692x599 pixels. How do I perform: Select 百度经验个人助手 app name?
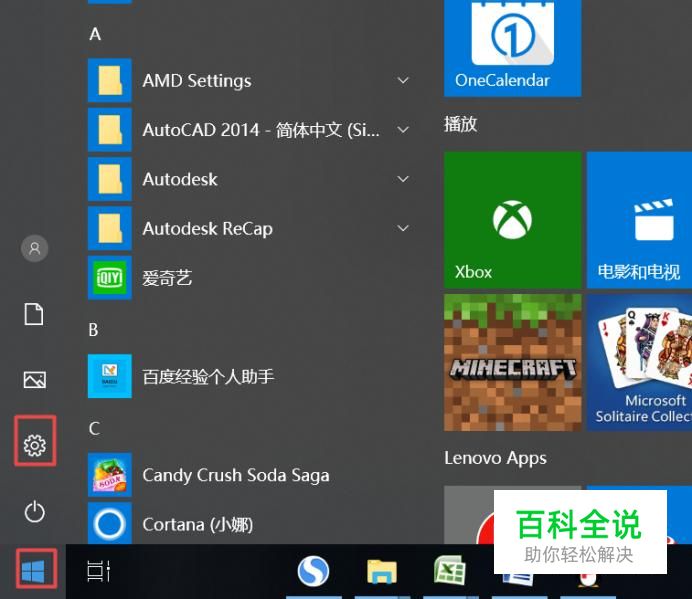(208, 377)
